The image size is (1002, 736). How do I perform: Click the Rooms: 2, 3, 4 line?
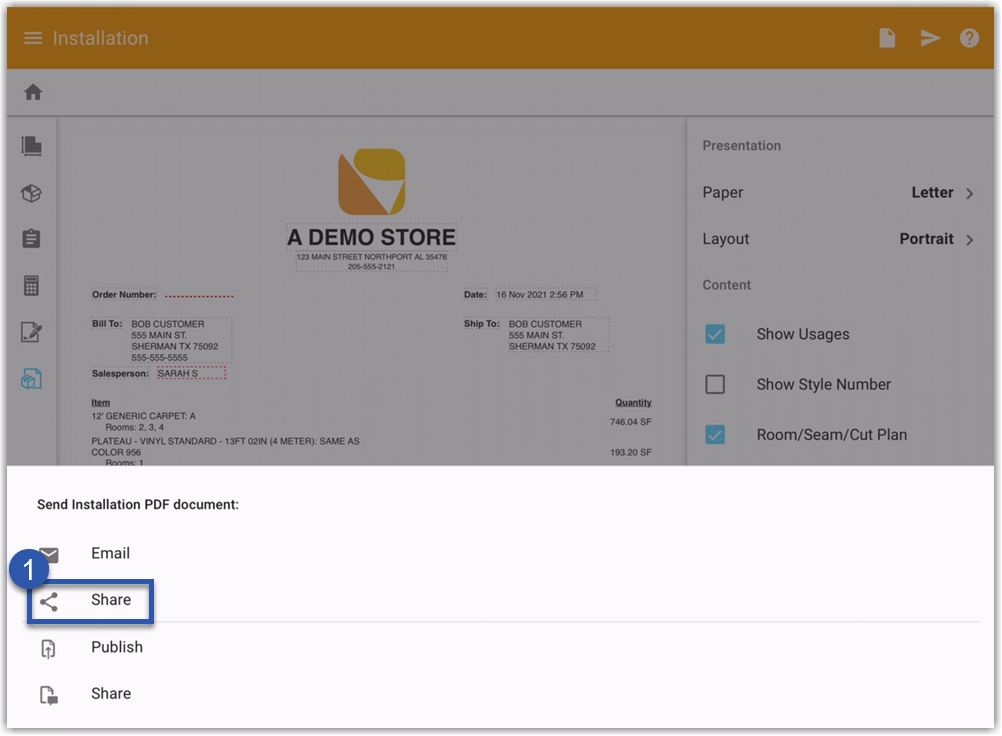[x=134, y=427]
